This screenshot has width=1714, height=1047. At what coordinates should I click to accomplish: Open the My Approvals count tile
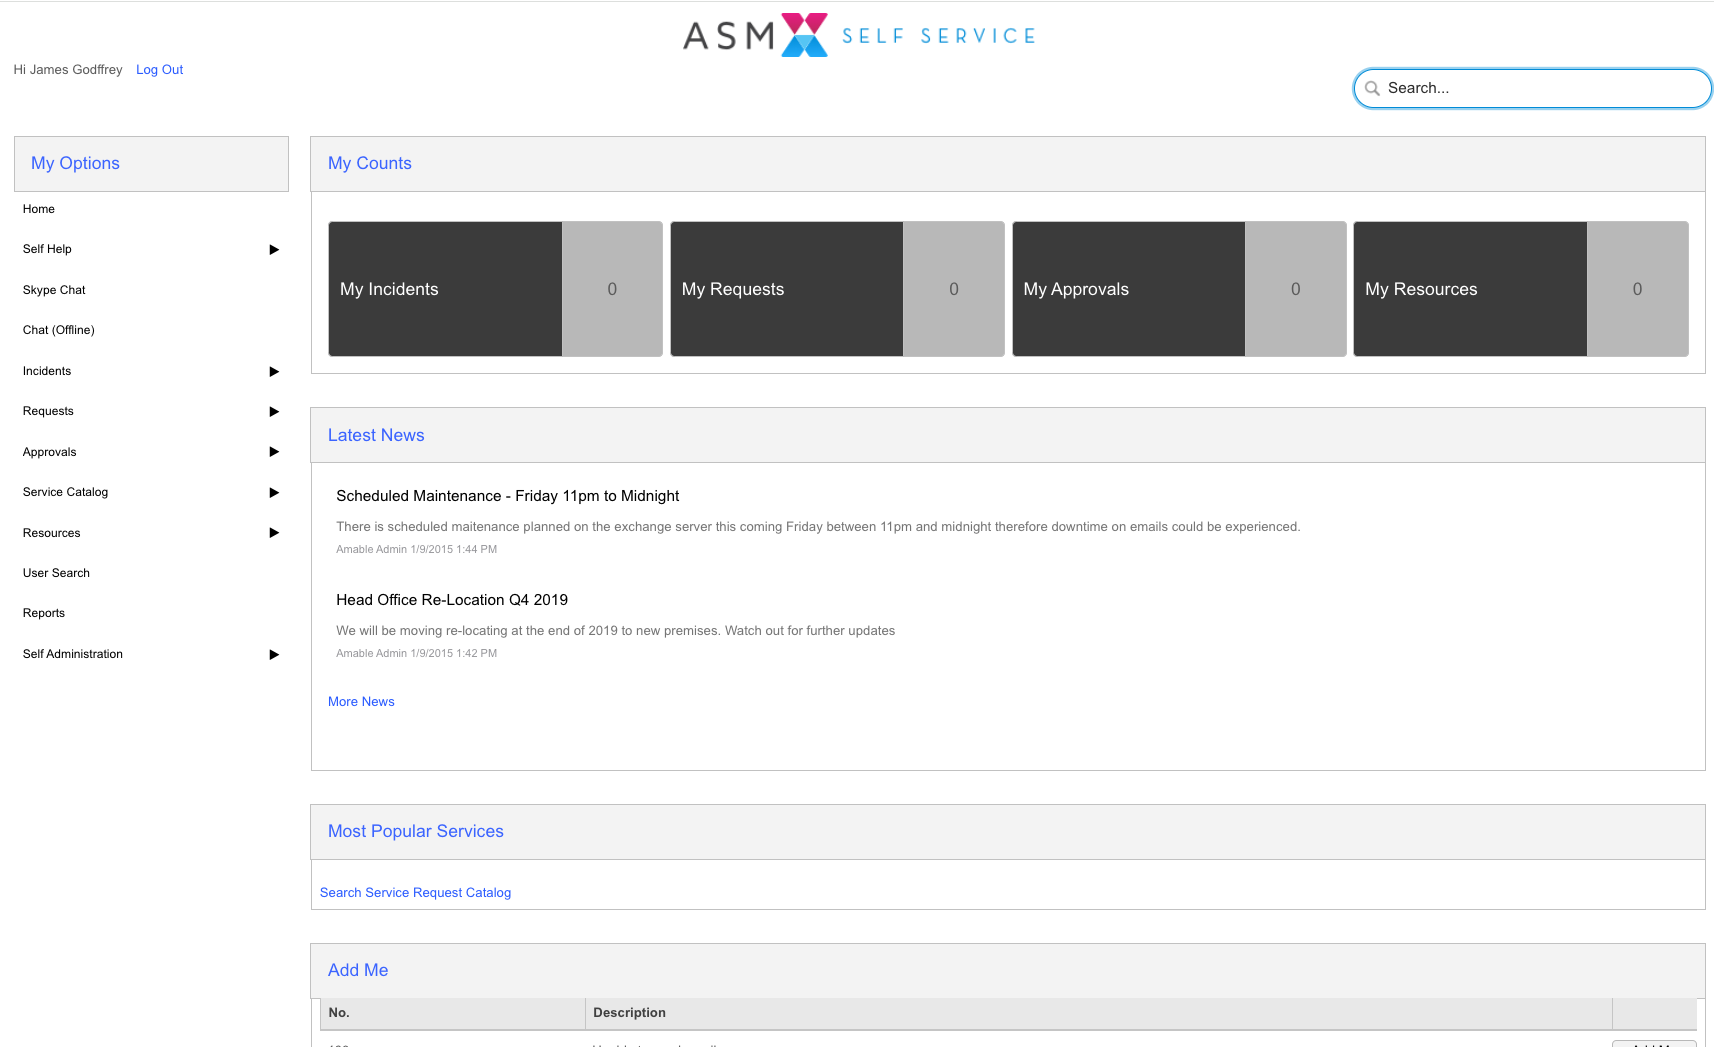click(1178, 289)
